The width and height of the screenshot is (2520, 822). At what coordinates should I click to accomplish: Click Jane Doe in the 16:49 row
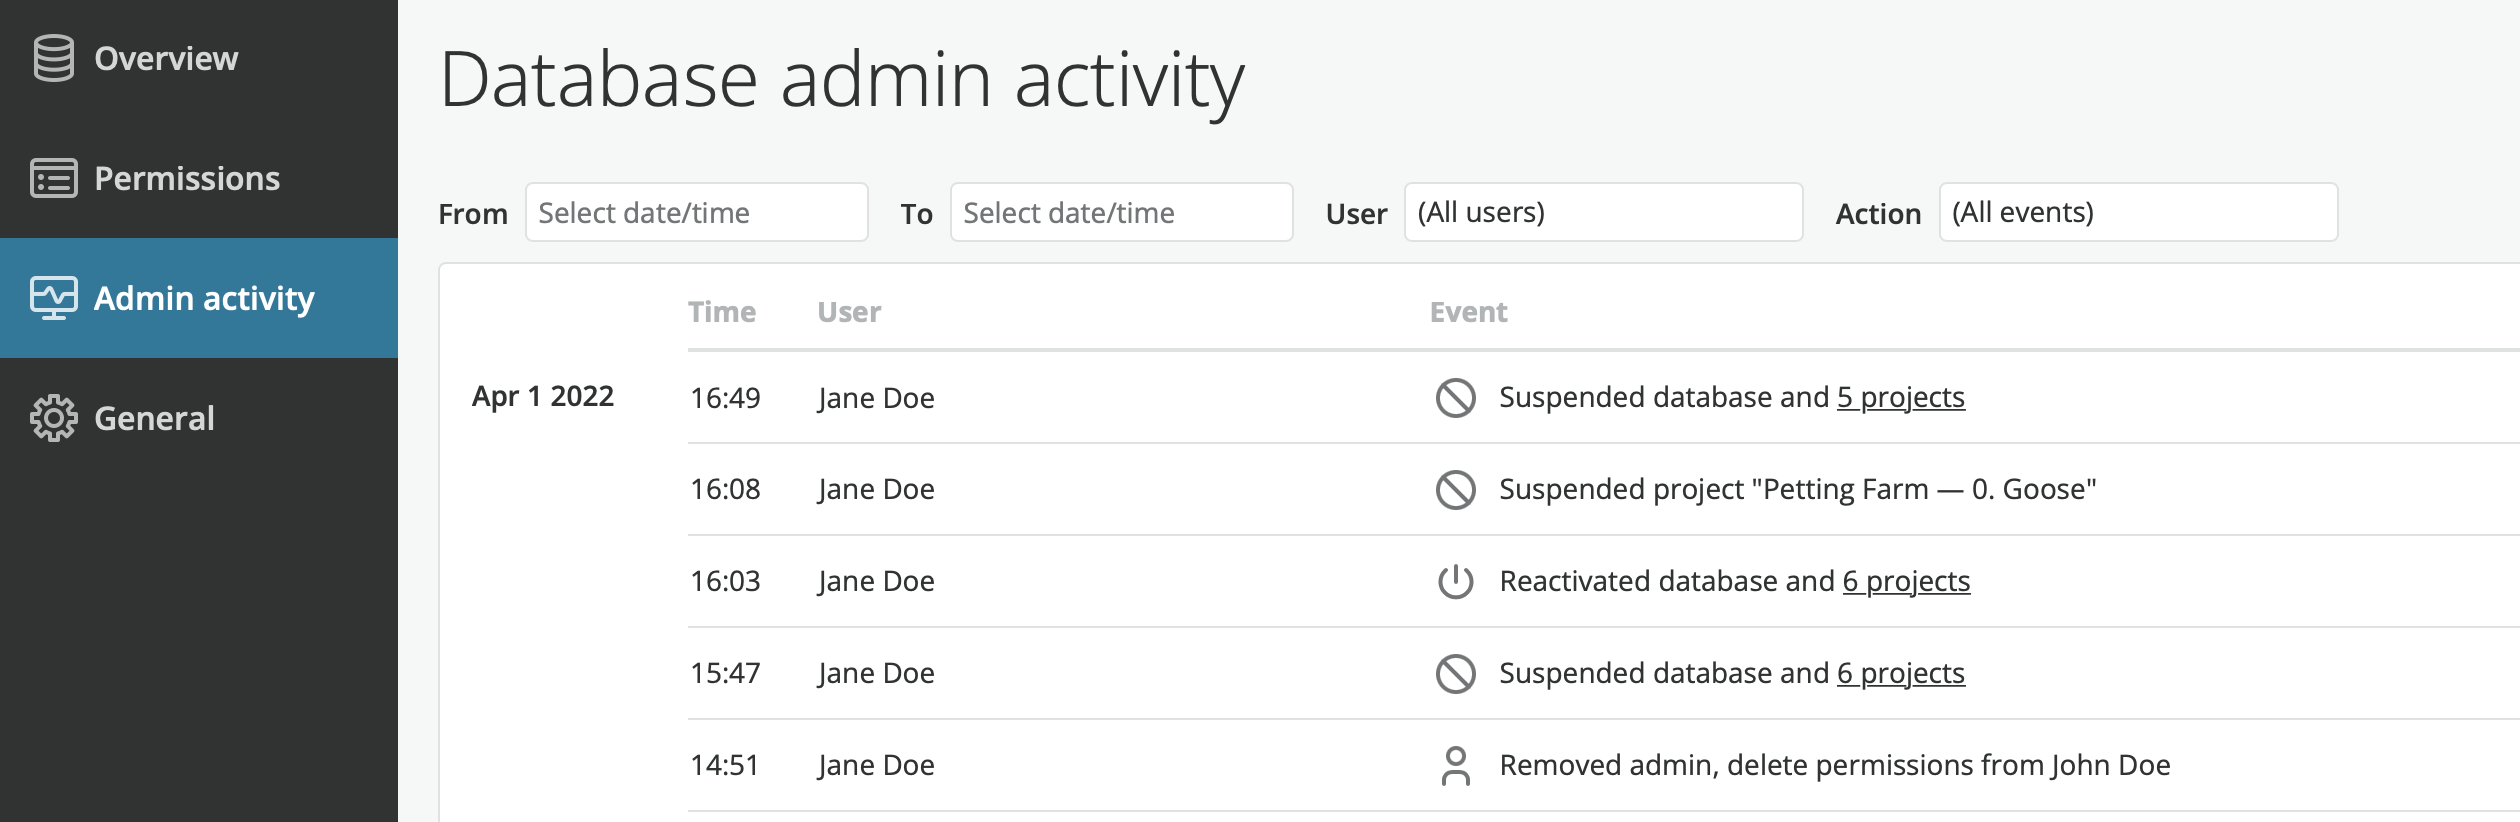876,398
